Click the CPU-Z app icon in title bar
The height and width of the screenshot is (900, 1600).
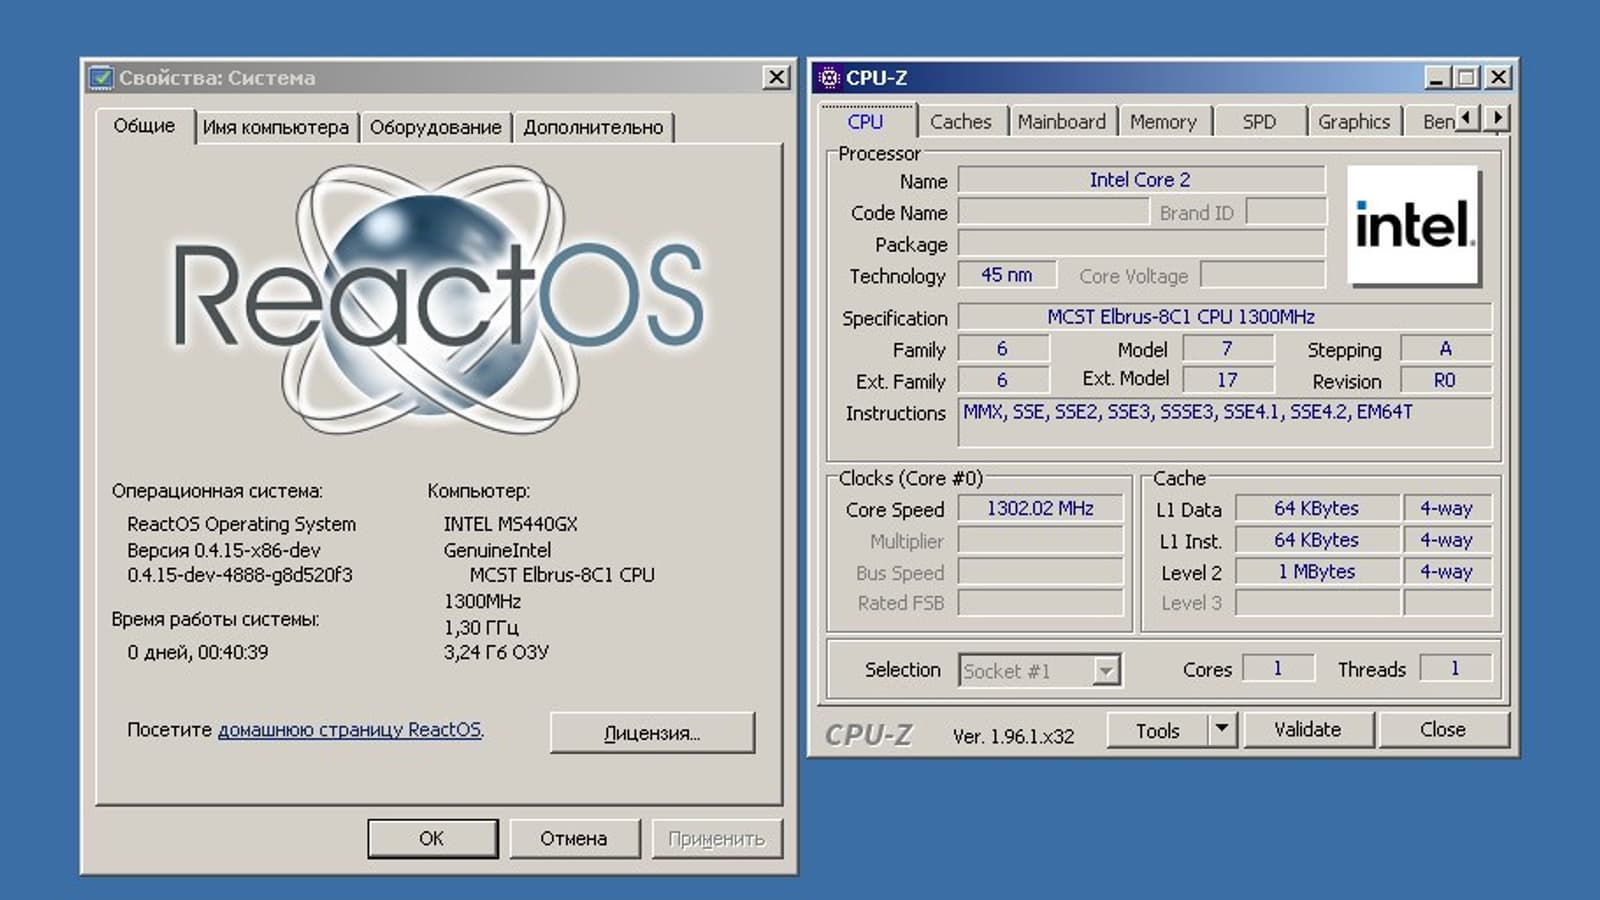coord(828,77)
